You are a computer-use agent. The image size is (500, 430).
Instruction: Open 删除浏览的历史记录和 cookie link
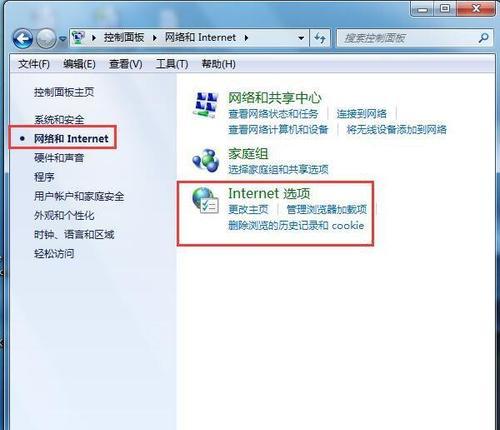pyautogui.click(x=296, y=226)
